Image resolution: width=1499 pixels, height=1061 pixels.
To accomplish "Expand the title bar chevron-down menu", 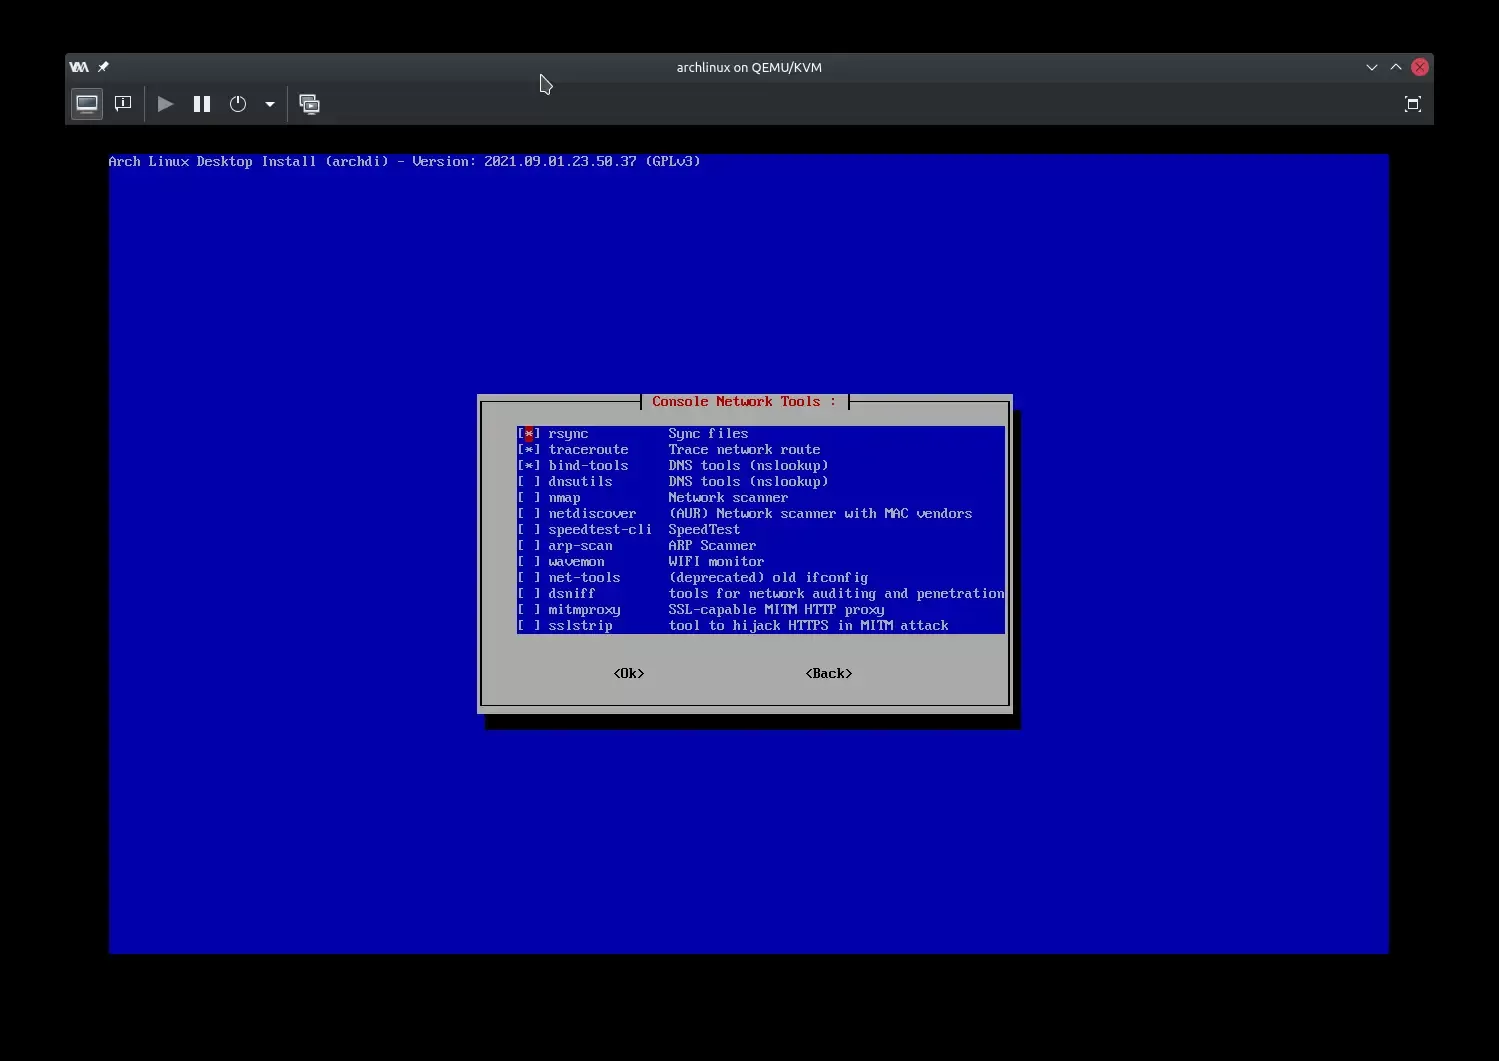I will (1371, 67).
